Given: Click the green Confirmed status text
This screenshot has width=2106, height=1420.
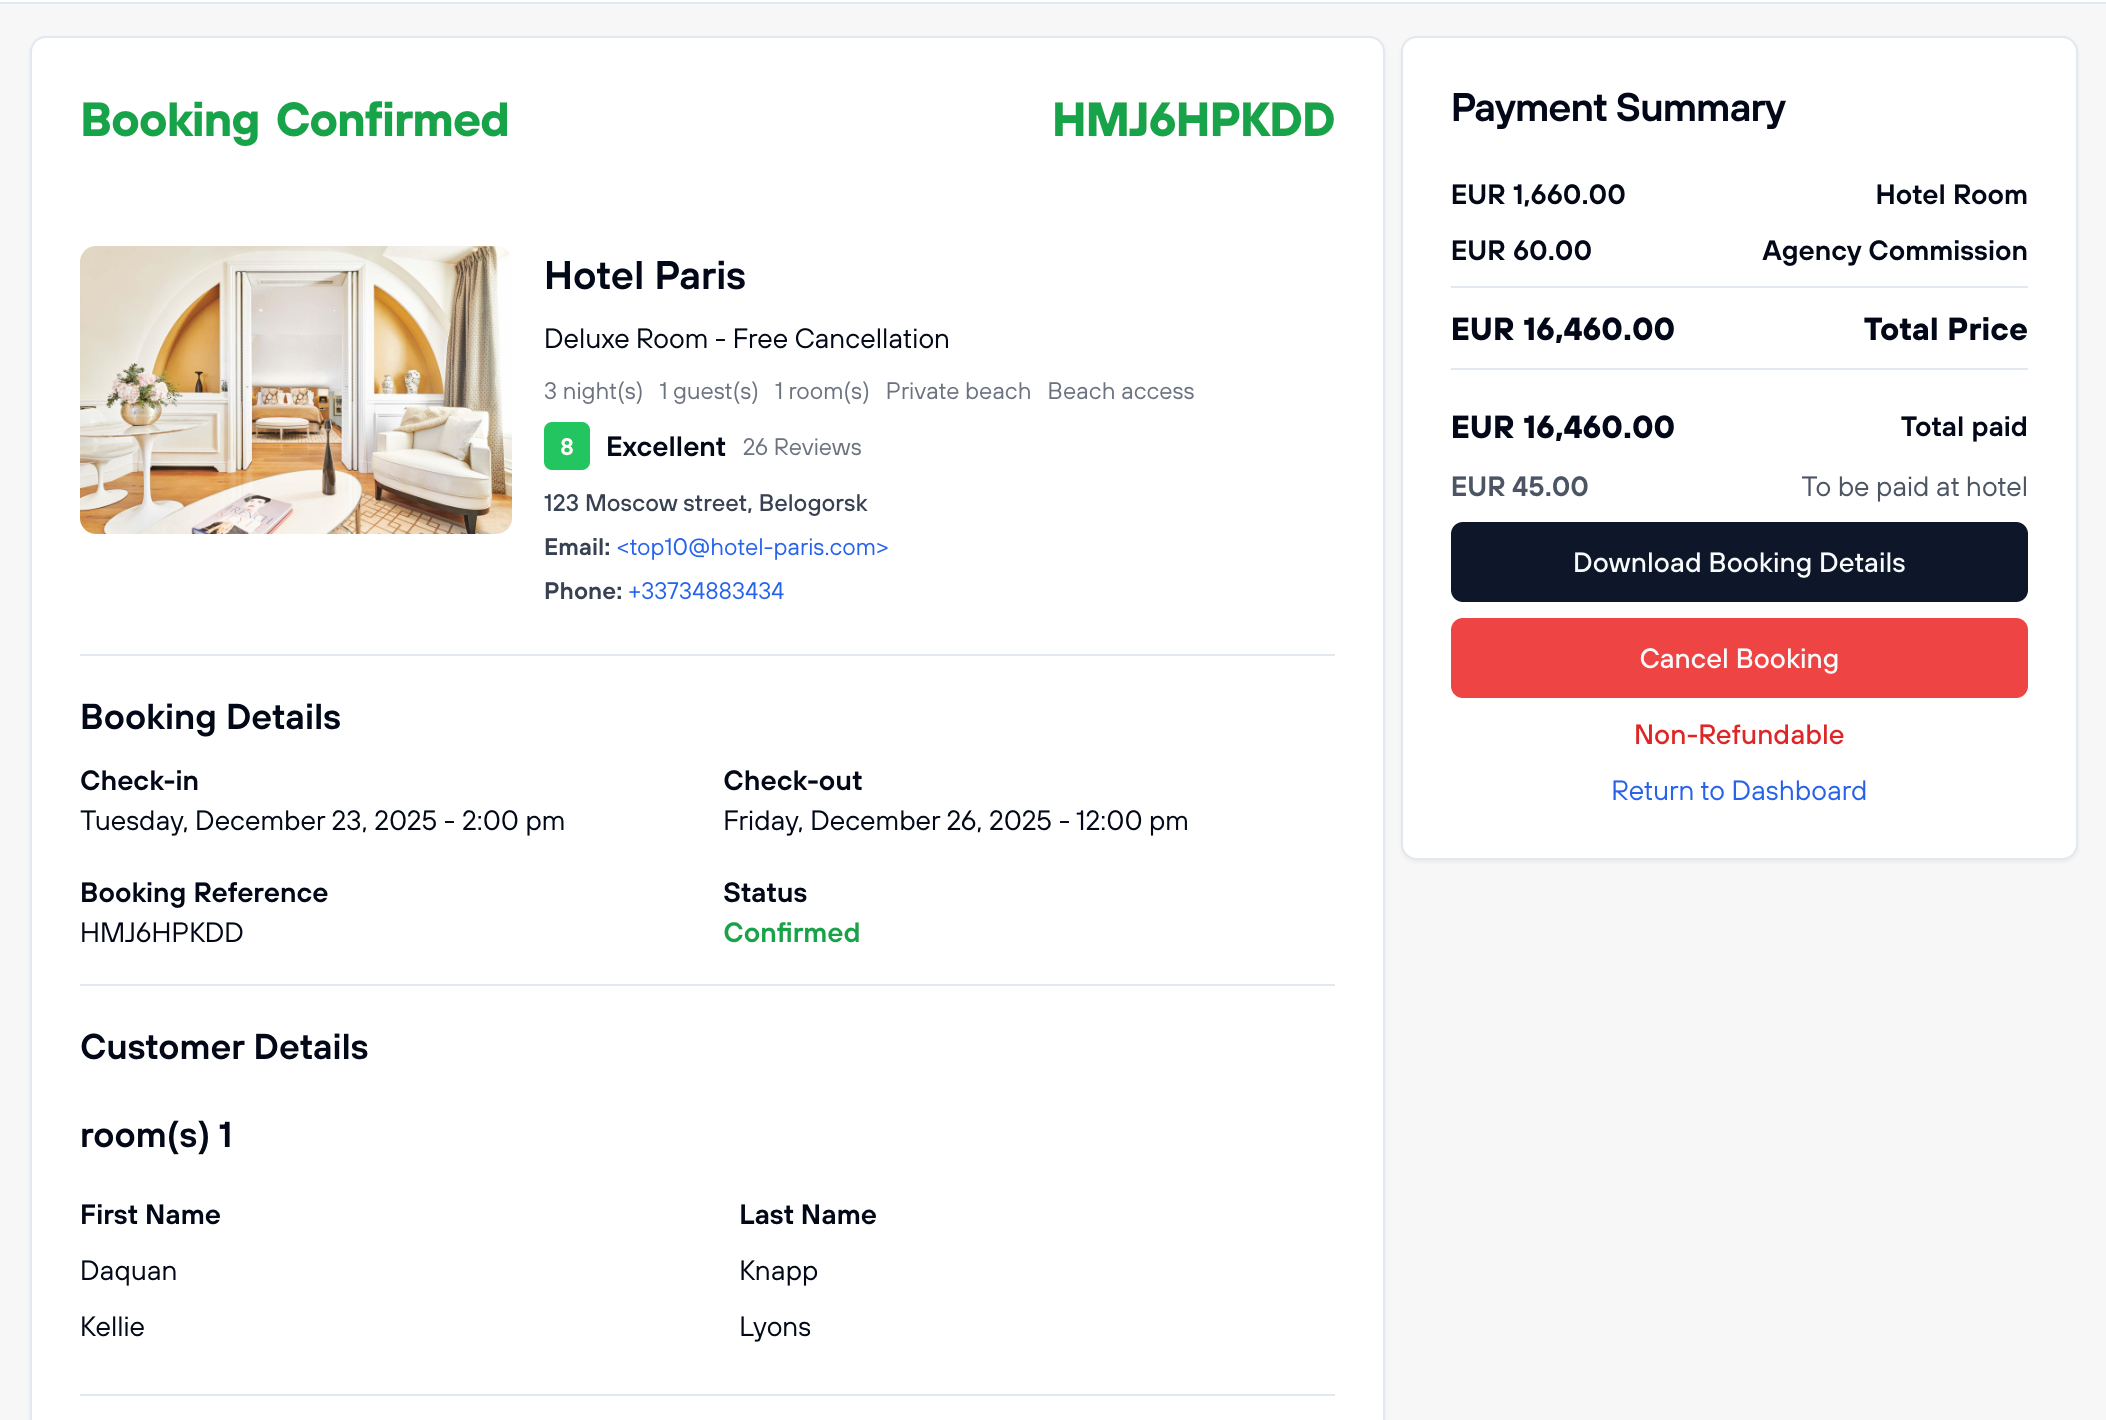Looking at the screenshot, I should [x=791, y=933].
